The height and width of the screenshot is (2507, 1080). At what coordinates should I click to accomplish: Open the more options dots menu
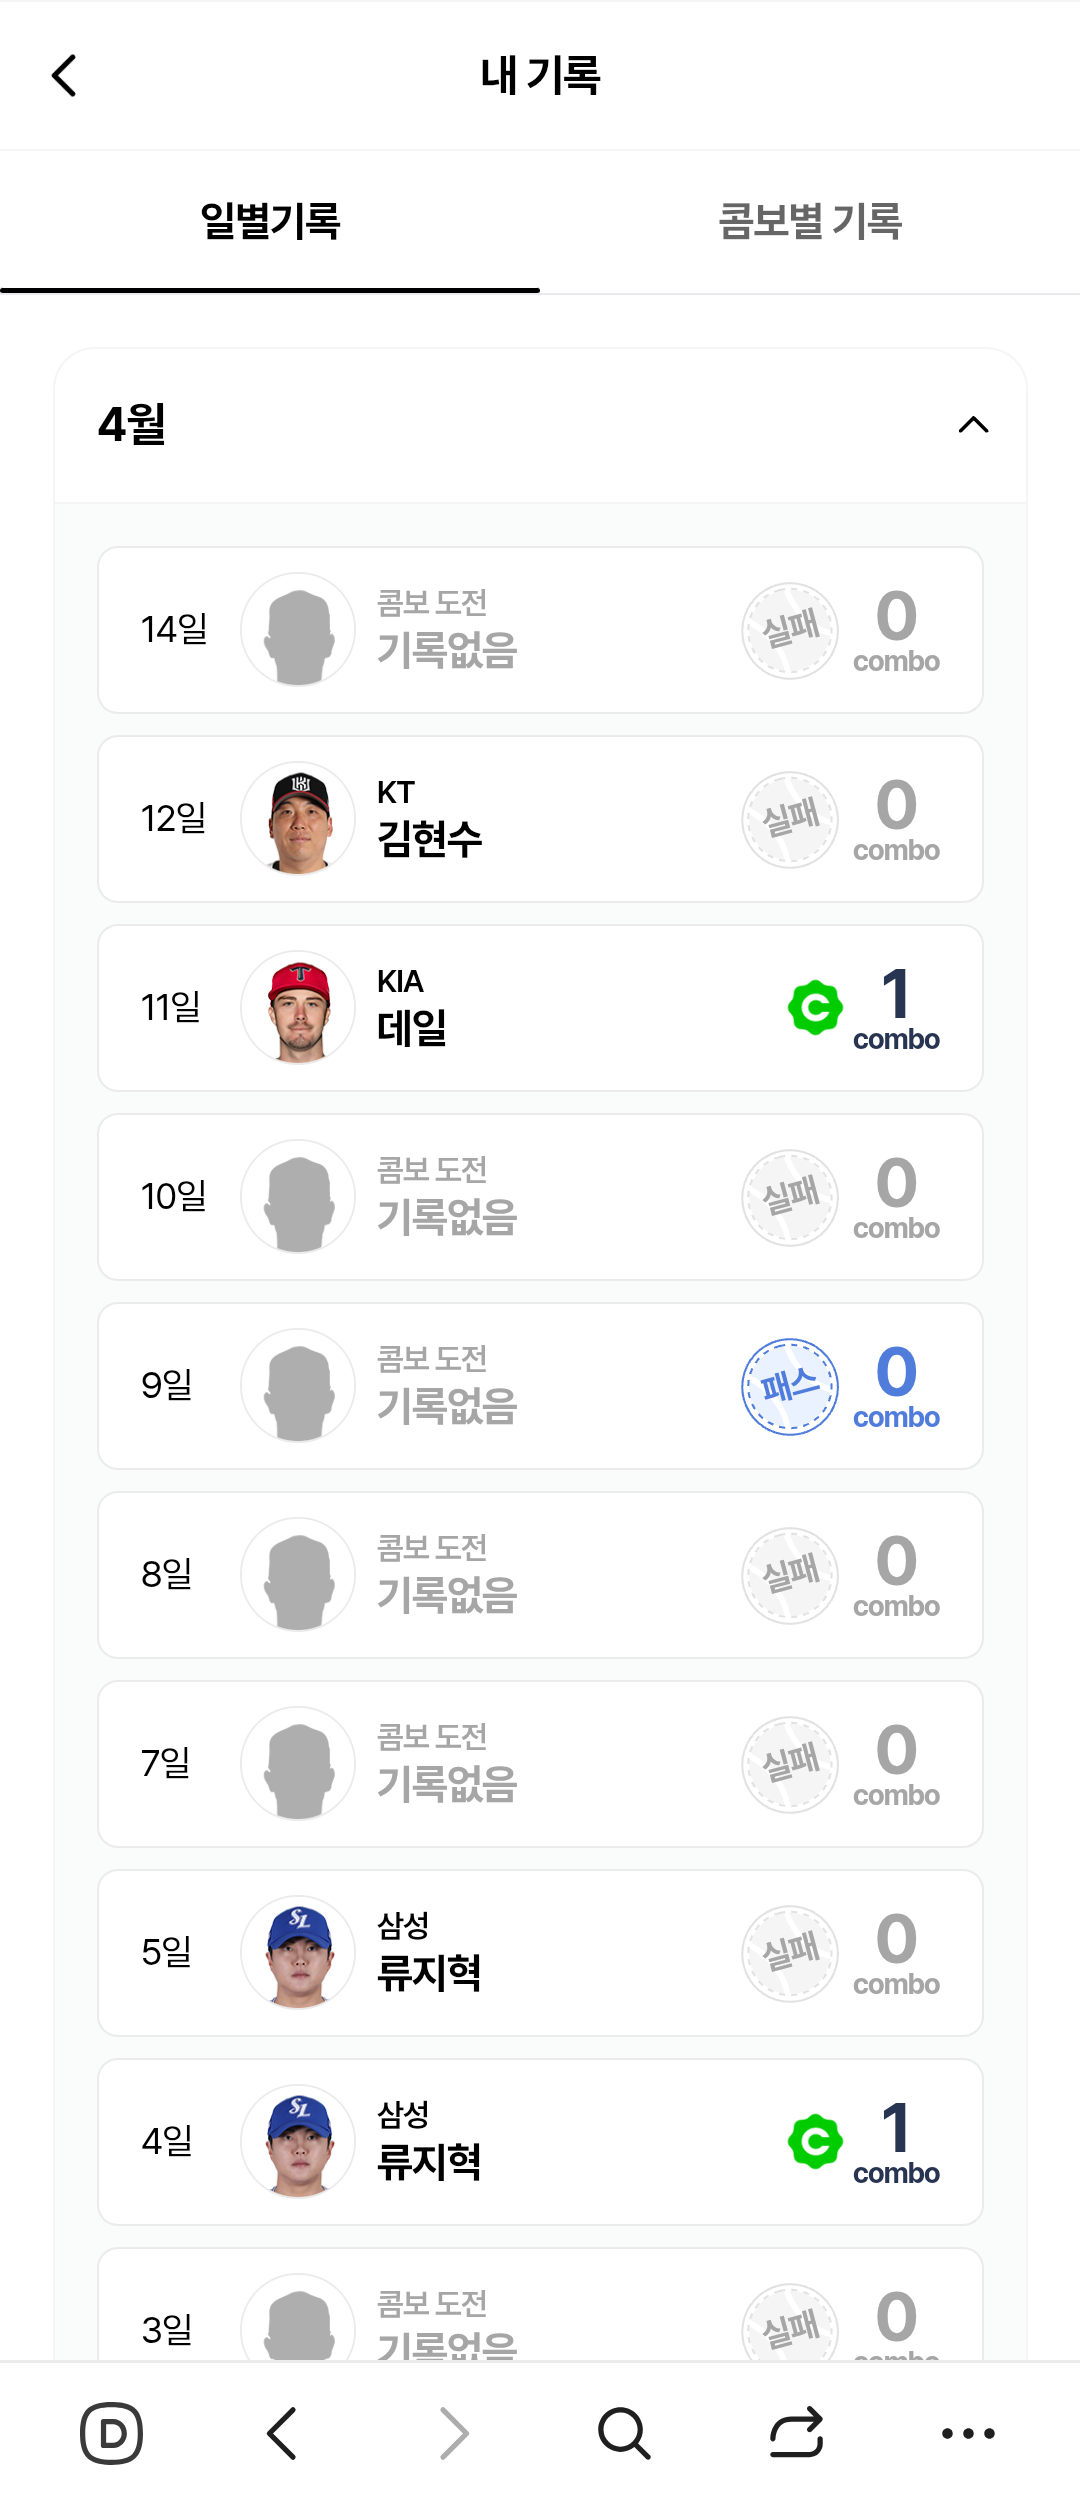coord(968,2432)
